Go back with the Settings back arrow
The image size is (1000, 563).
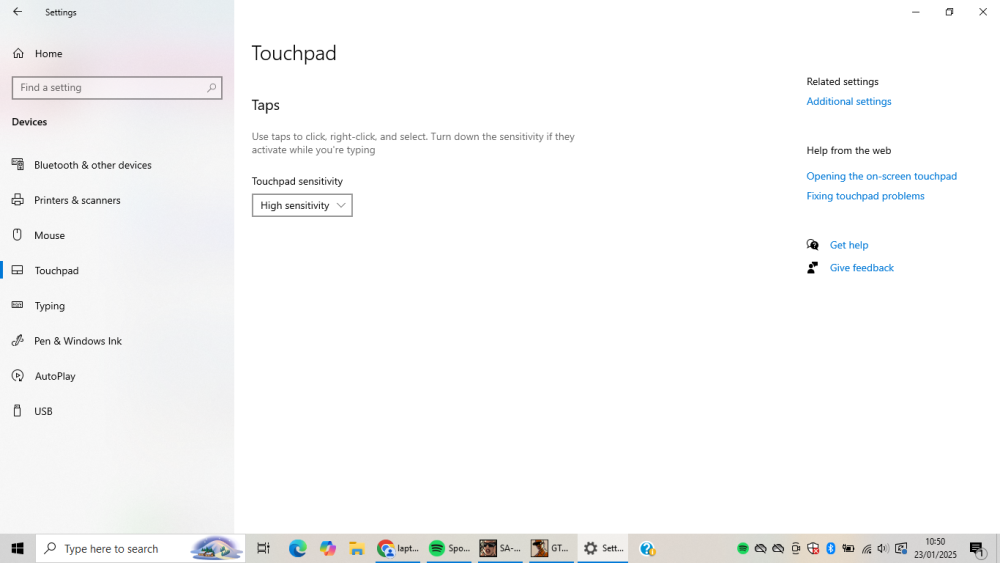click(17, 11)
